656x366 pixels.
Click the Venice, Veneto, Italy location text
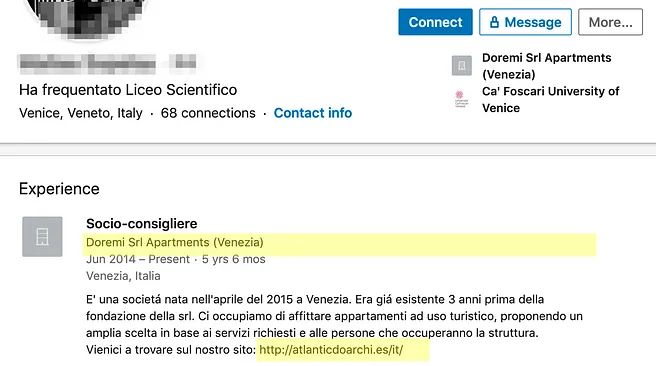pos(81,113)
